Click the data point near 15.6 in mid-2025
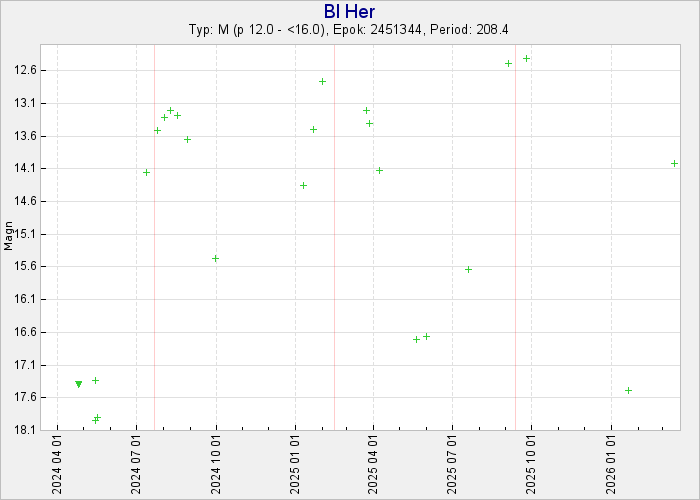This screenshot has width=700, height=500. [468, 269]
